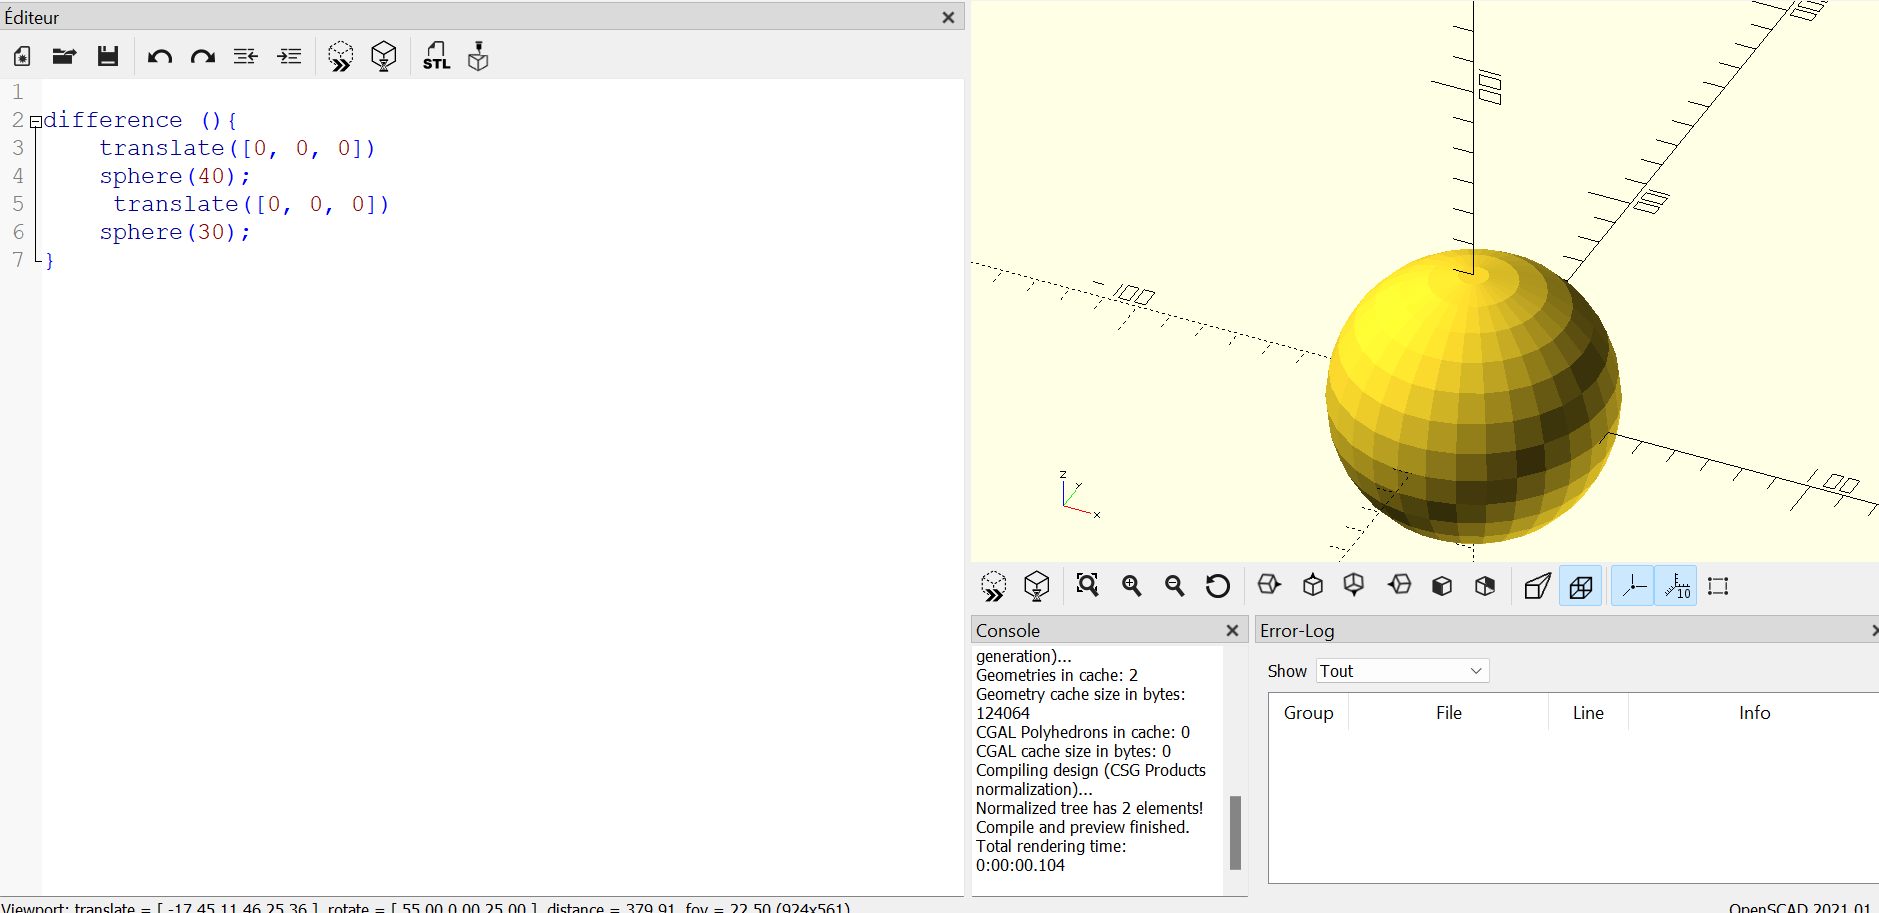Click the Console vertical scrollbar thumb
Screen dimensions: 1879x913
pos(1235,832)
